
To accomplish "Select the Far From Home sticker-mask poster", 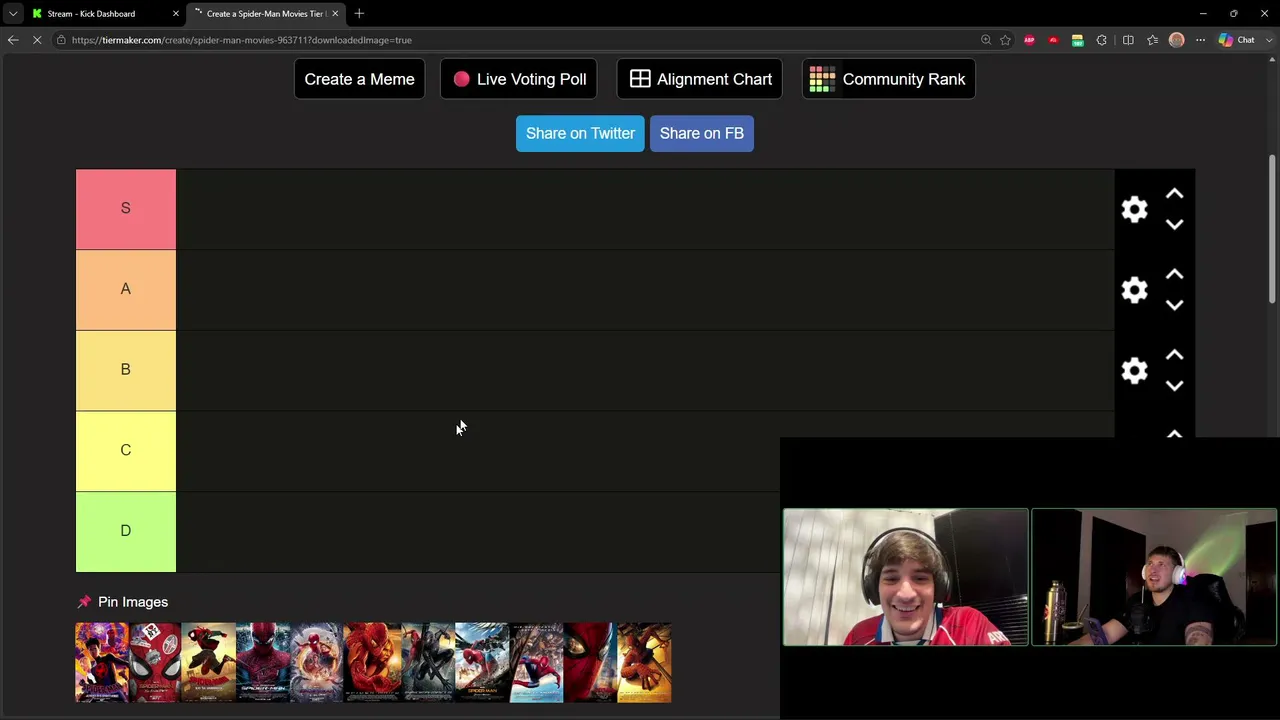I will (156, 663).
